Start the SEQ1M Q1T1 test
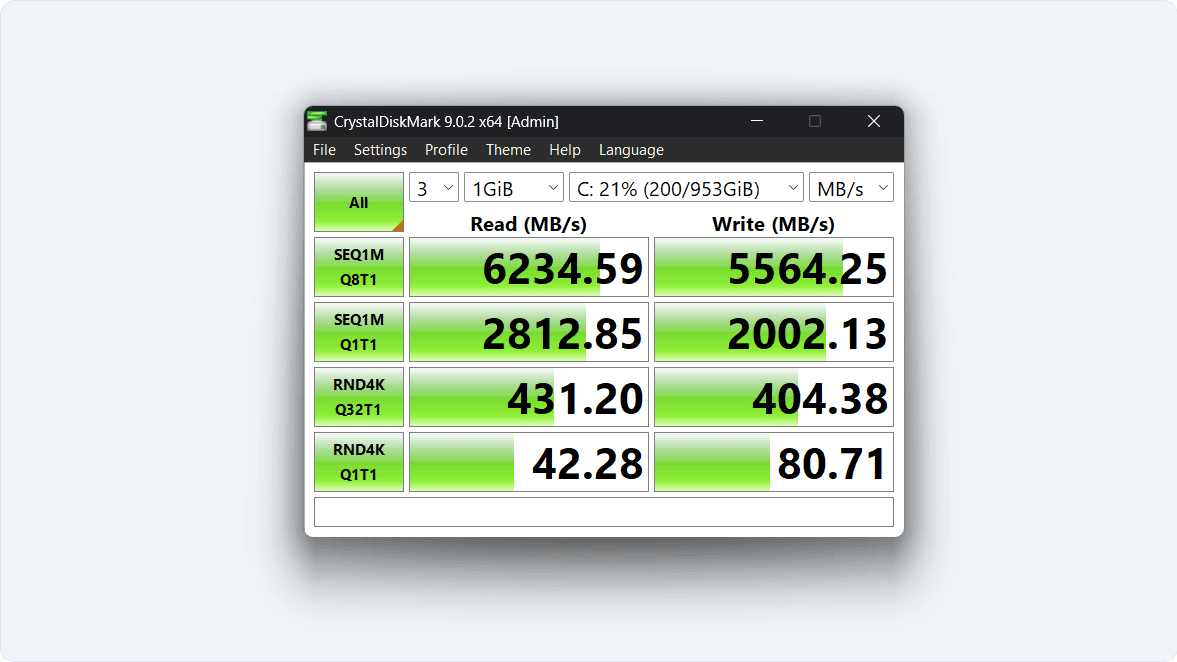The image size is (1177, 662). click(359, 332)
